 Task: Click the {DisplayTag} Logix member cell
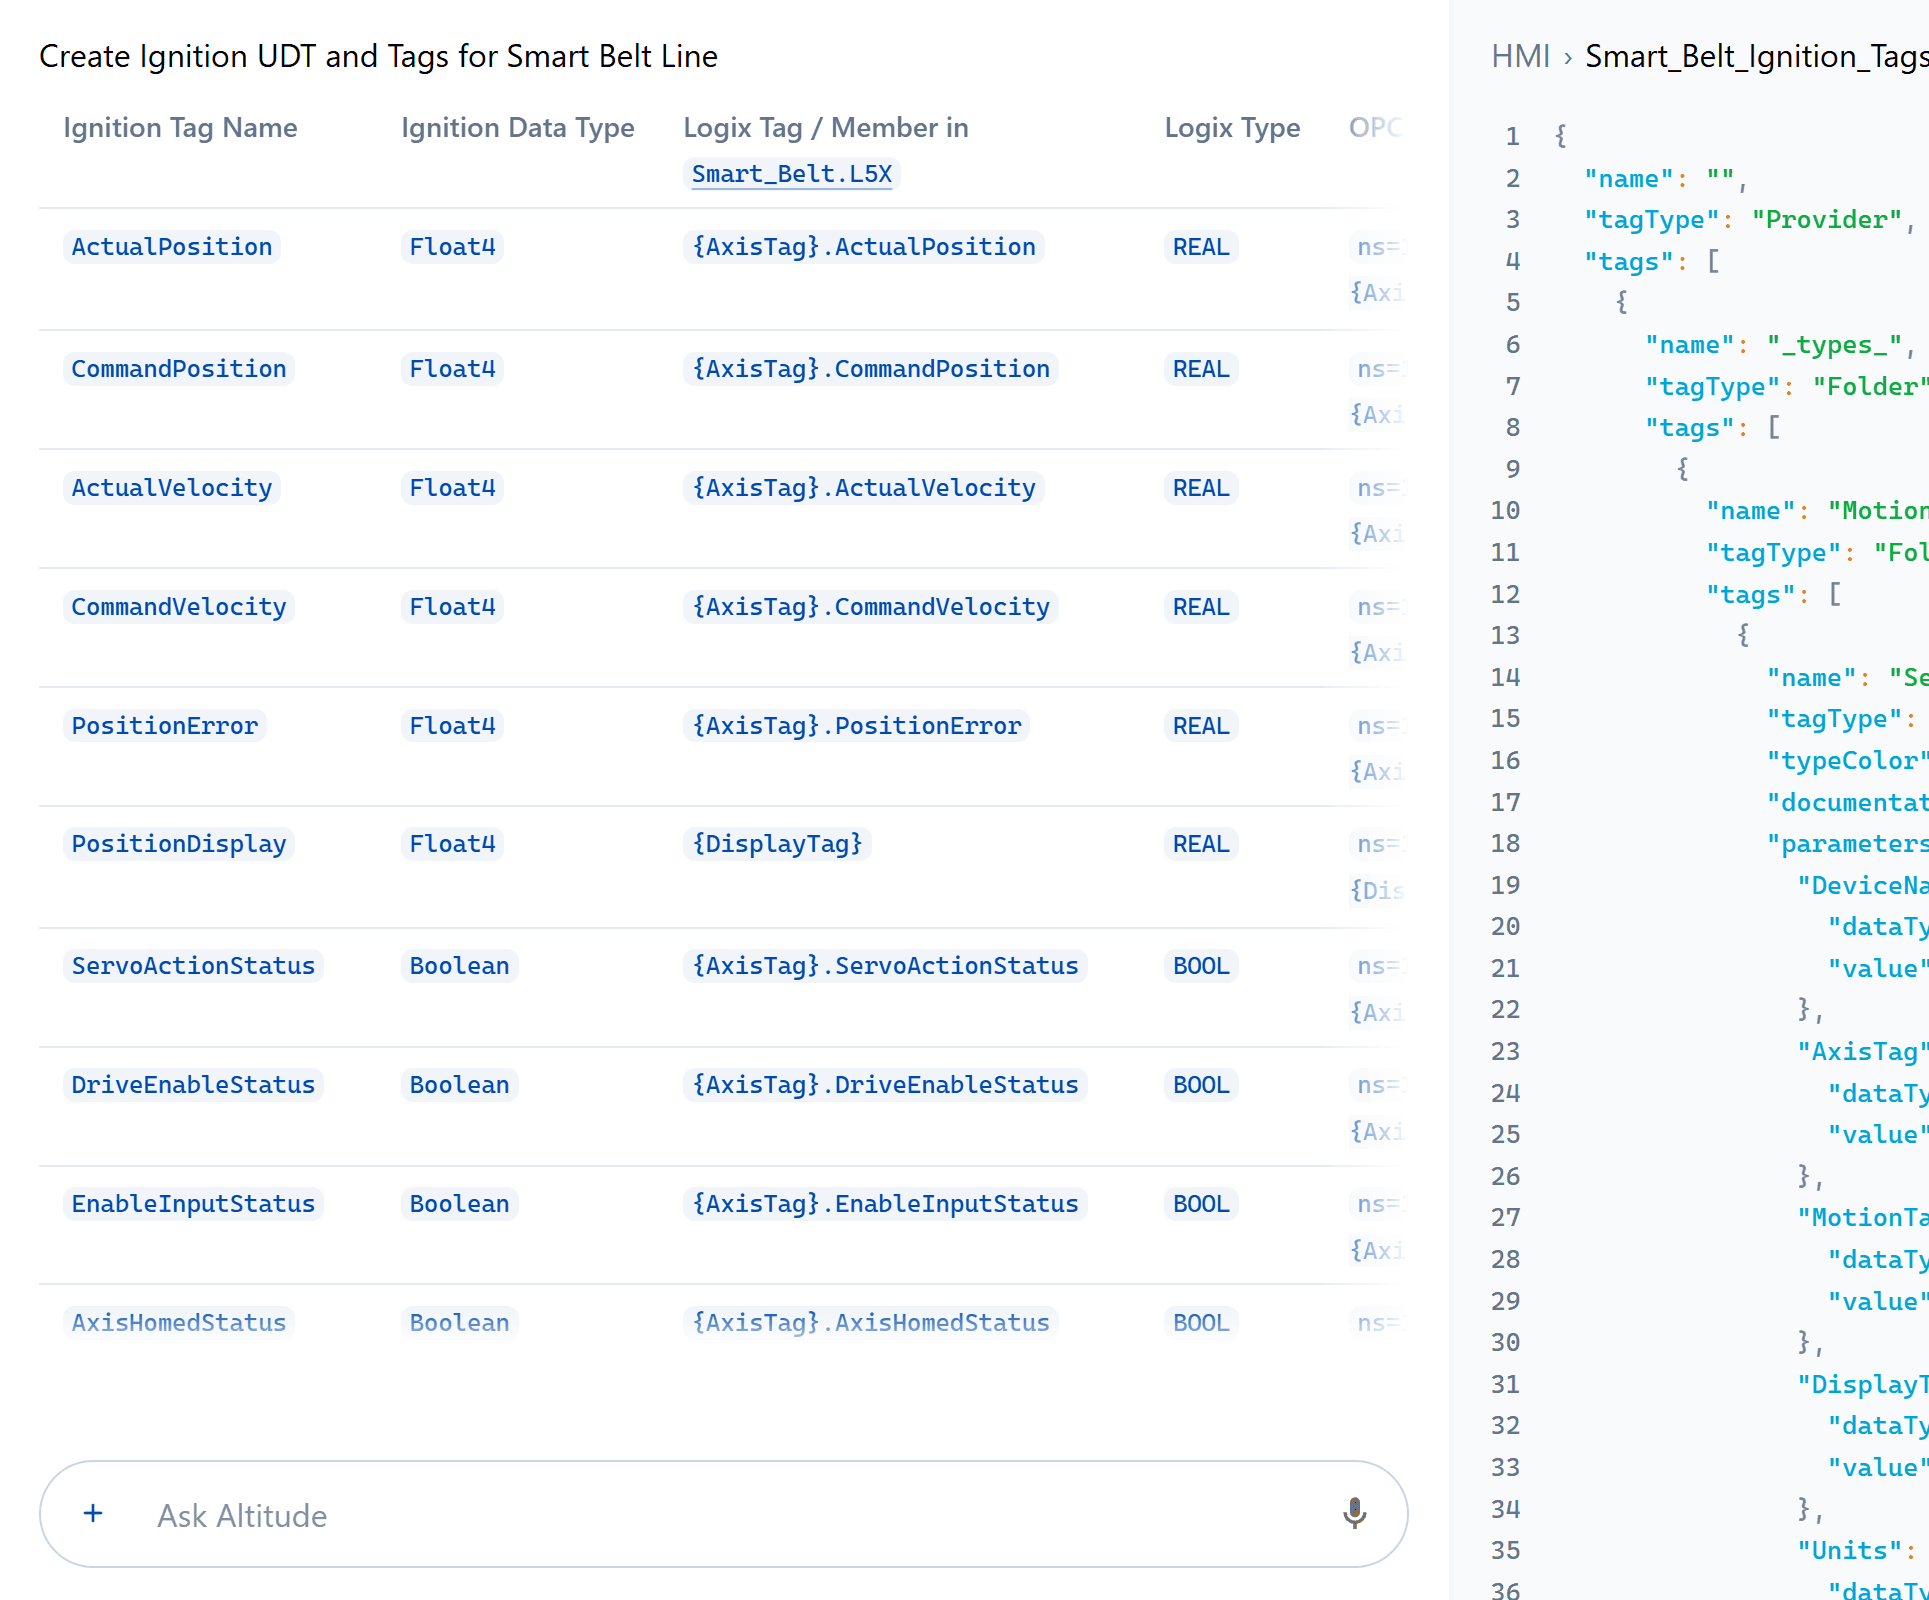pyautogui.click(x=777, y=844)
